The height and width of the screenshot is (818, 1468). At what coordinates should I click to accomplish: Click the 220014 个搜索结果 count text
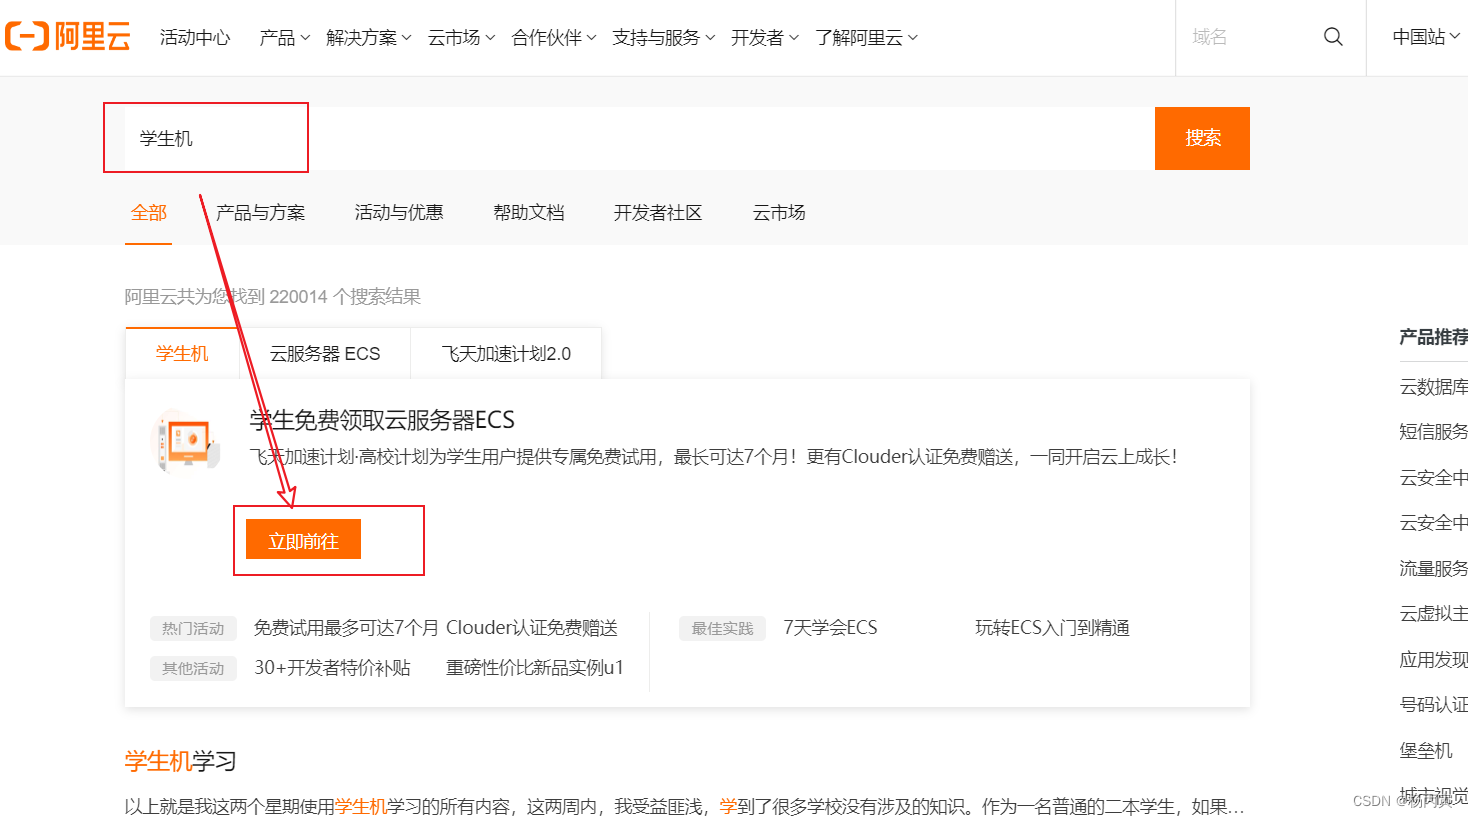[x=345, y=297]
